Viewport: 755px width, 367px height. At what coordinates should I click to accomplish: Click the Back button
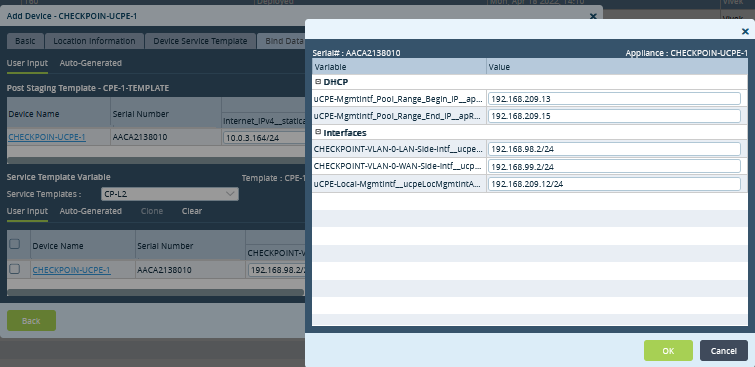coord(31,320)
